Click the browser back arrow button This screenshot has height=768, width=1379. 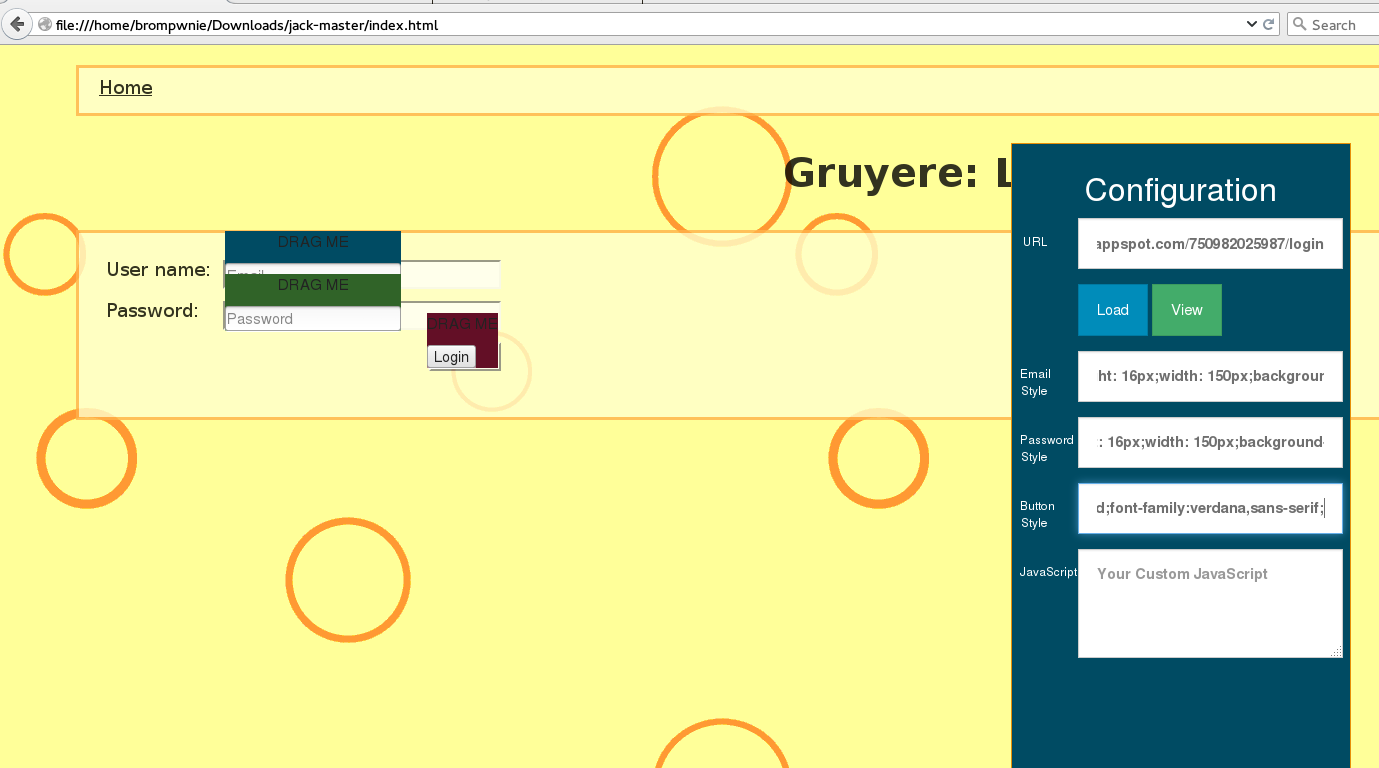[x=17, y=24]
